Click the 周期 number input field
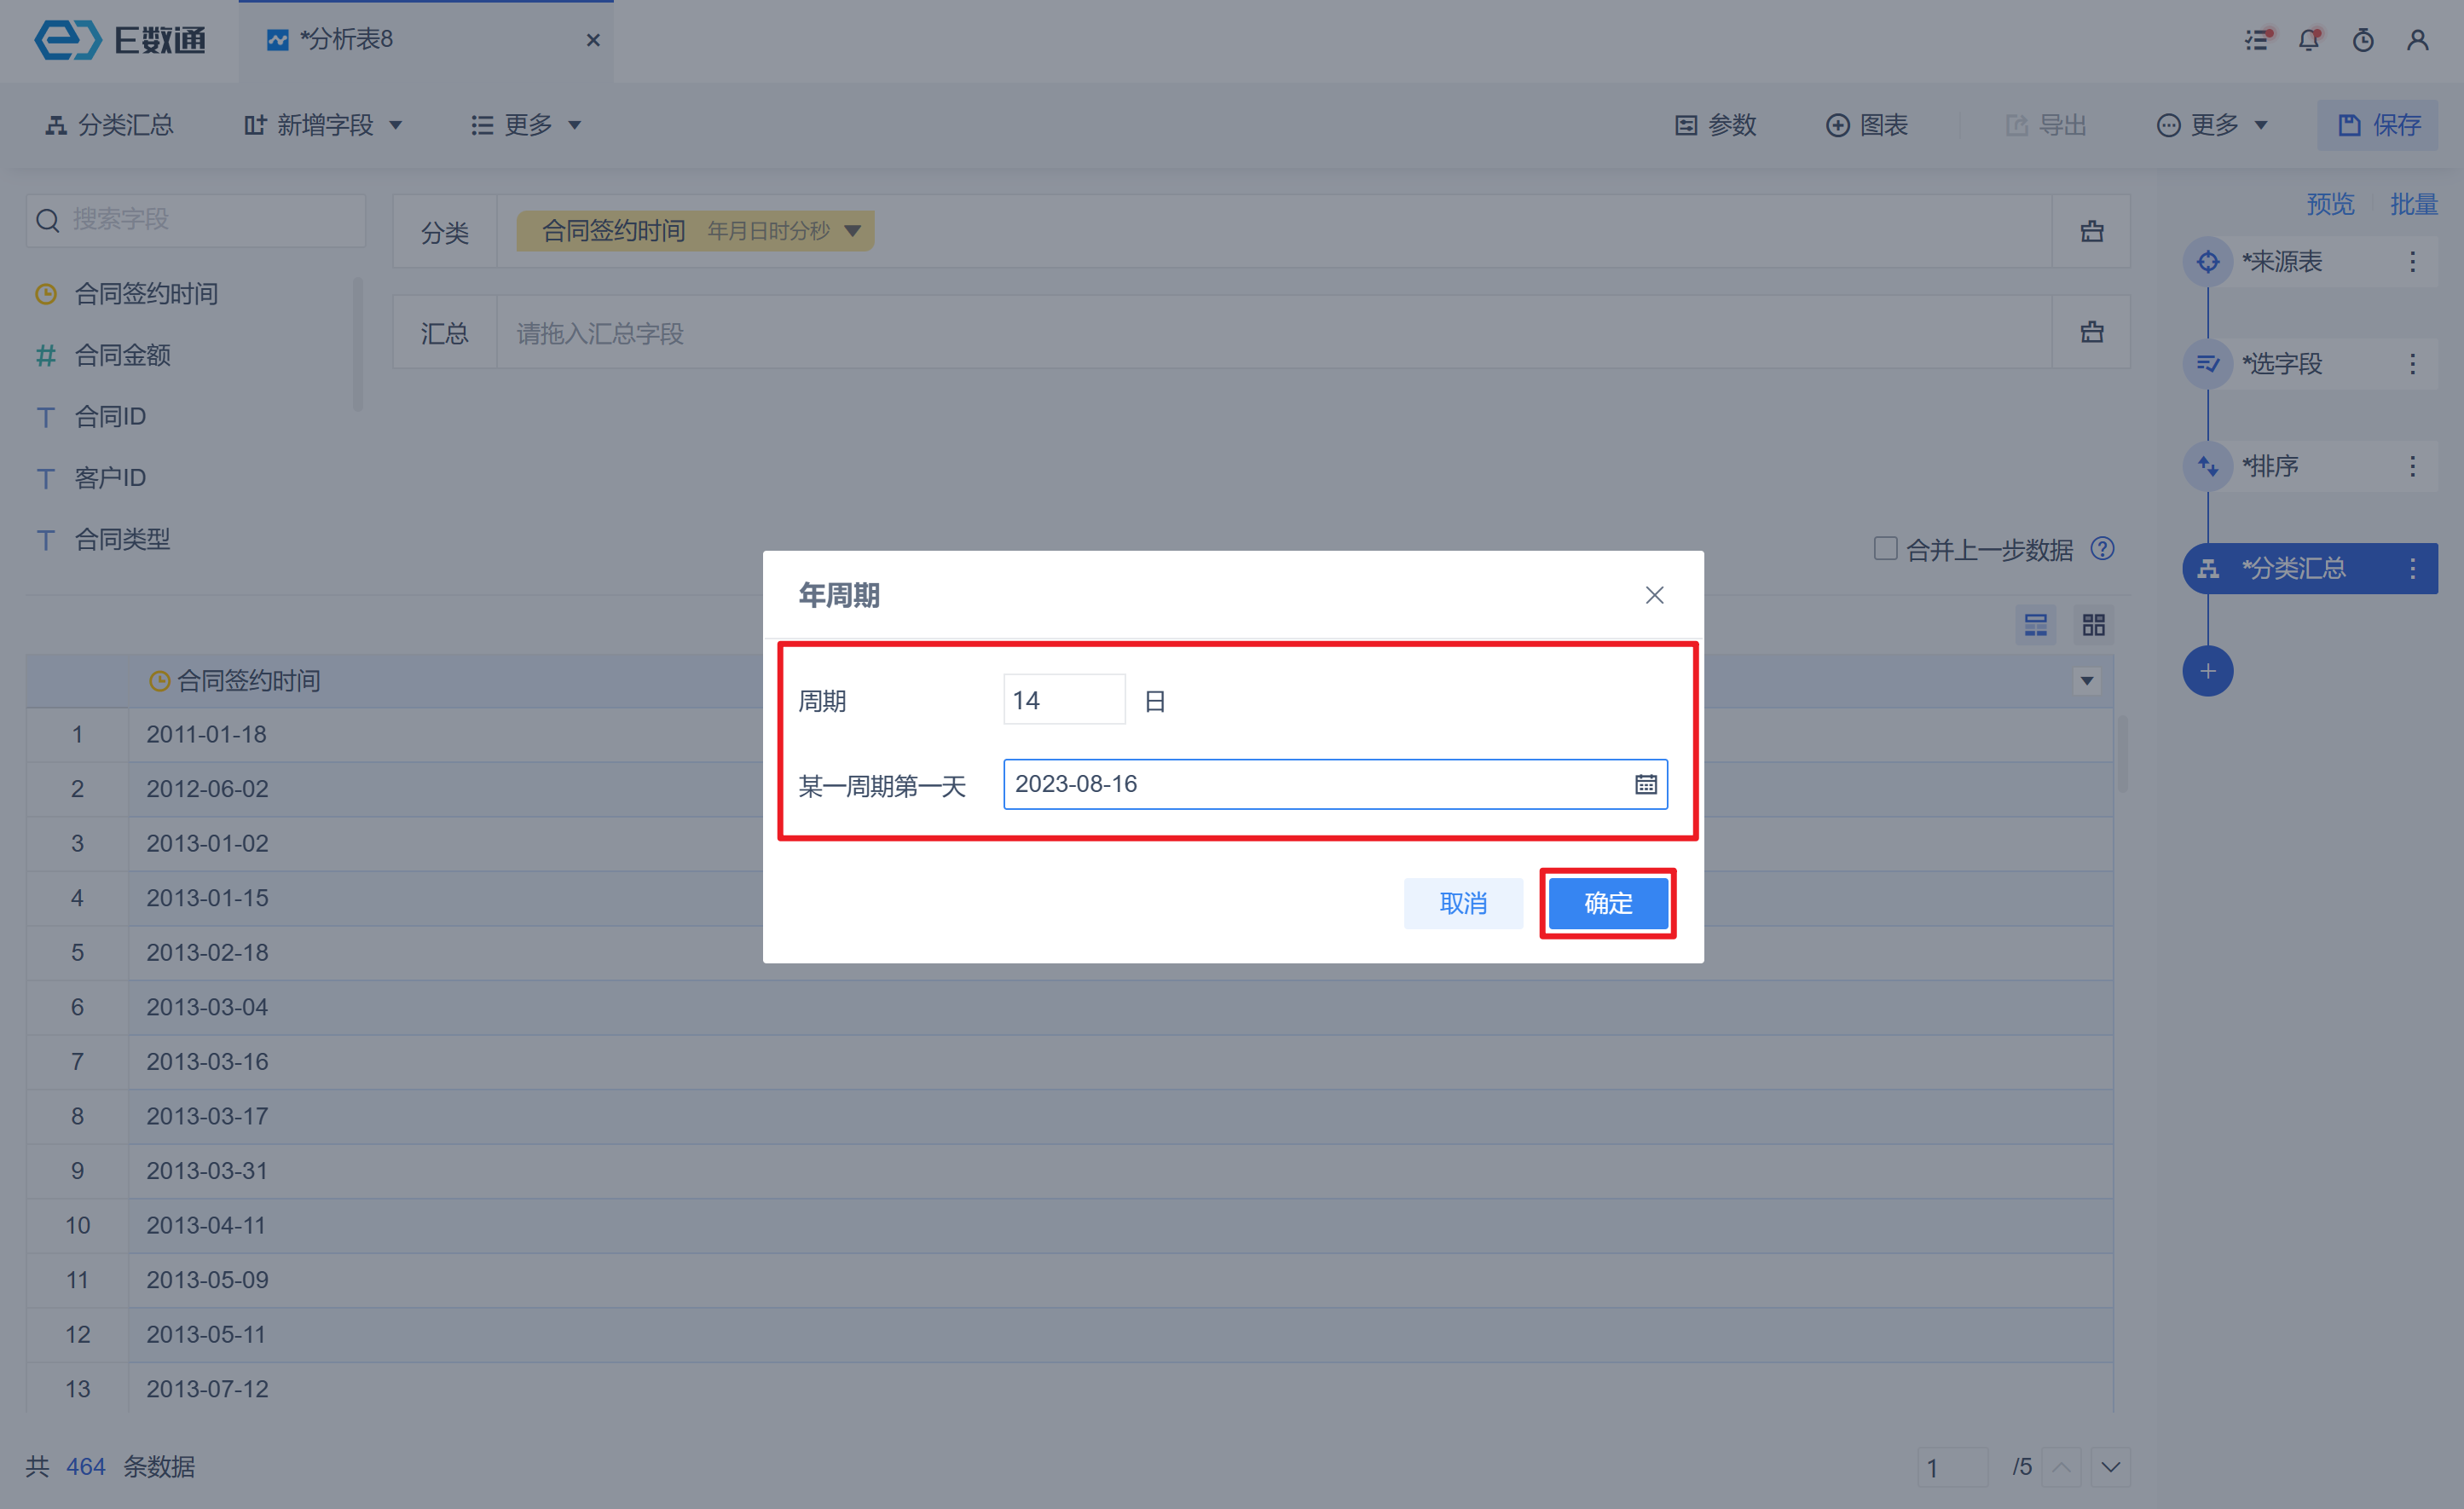The width and height of the screenshot is (2464, 1509). coord(1063,700)
